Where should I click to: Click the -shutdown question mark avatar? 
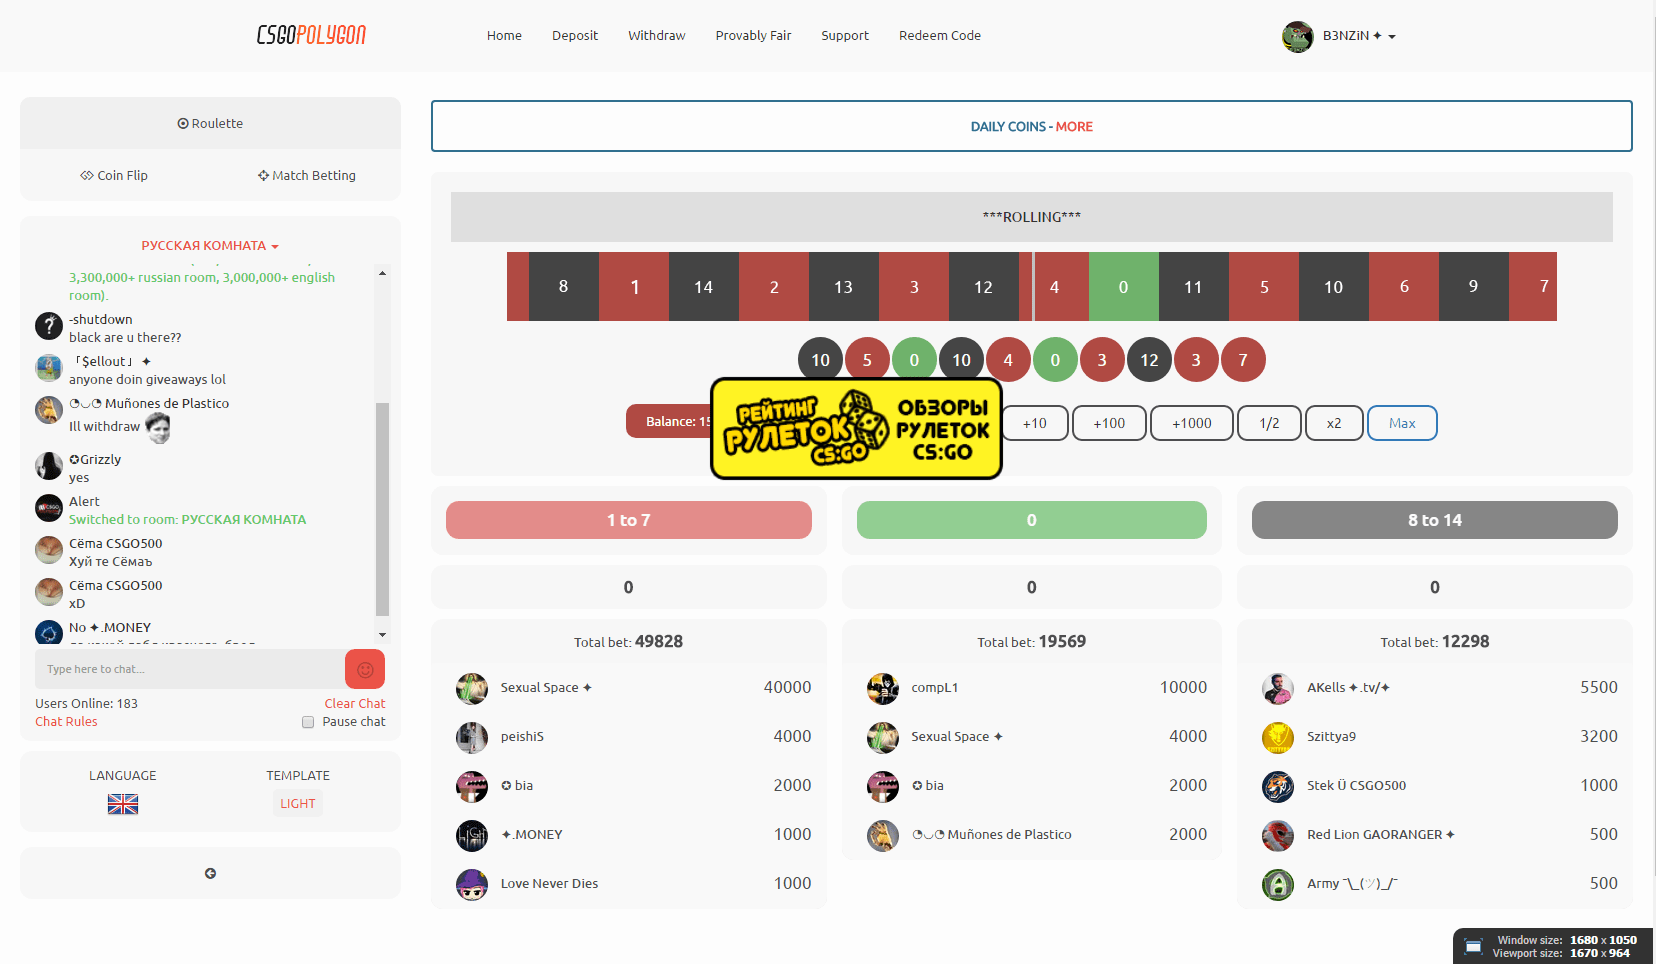click(49, 325)
